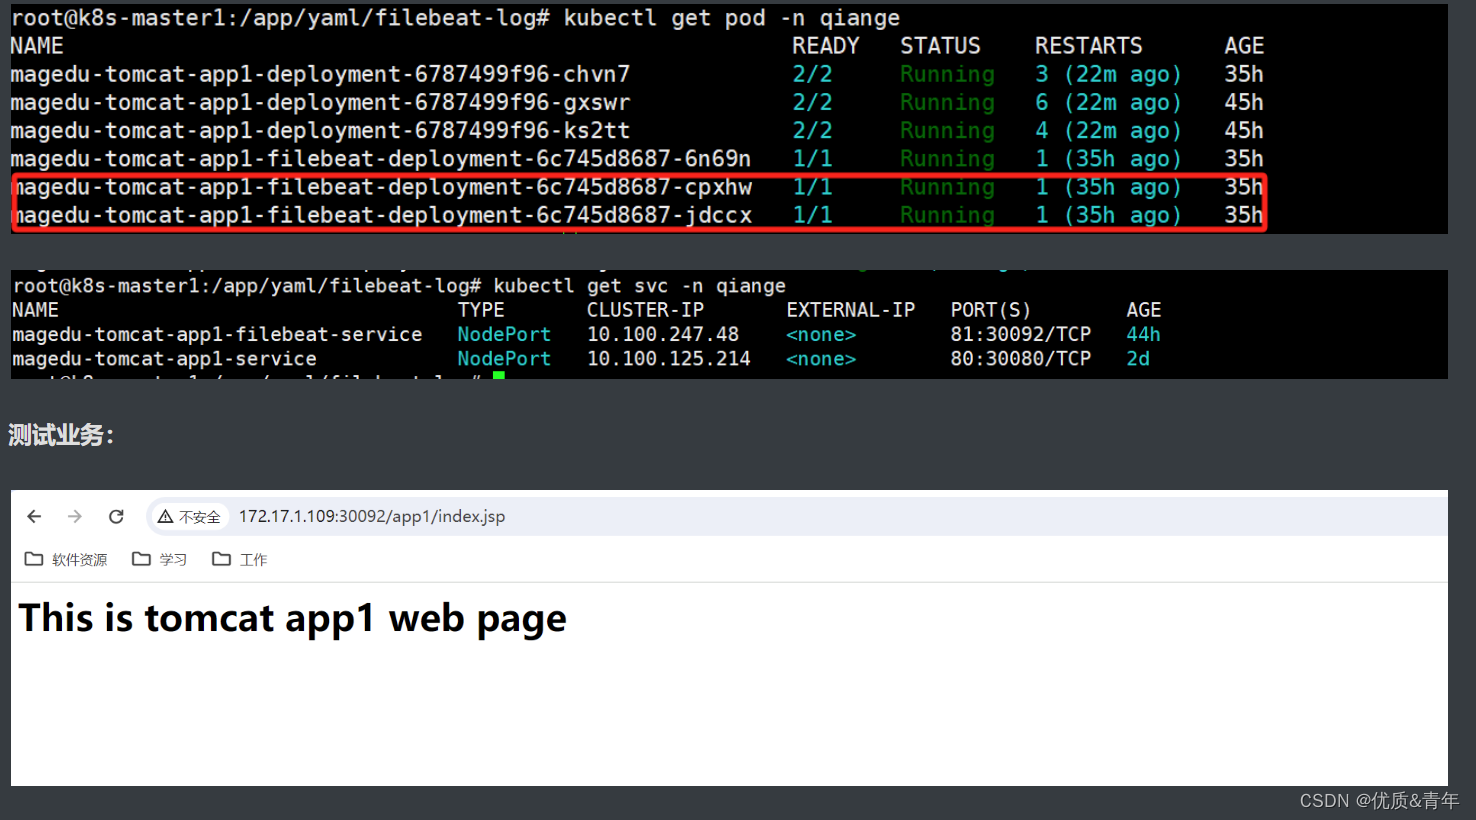
Task: Open the 学习 bookmark folder
Action: pyautogui.click(x=160, y=559)
